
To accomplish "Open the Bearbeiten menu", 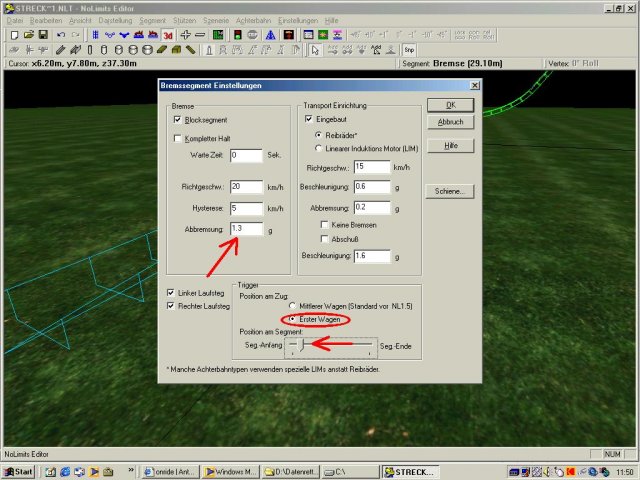I will pyautogui.click(x=46, y=20).
